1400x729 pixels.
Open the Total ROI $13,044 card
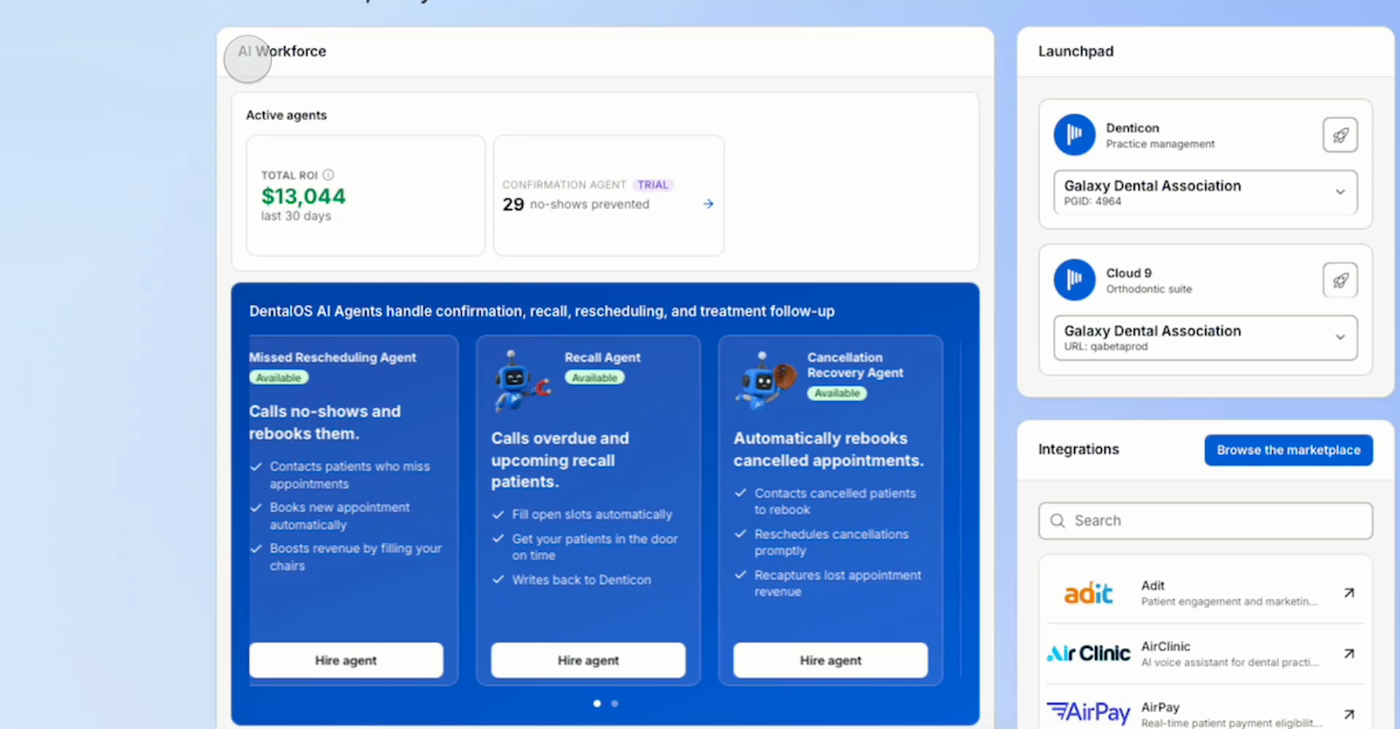coord(365,196)
